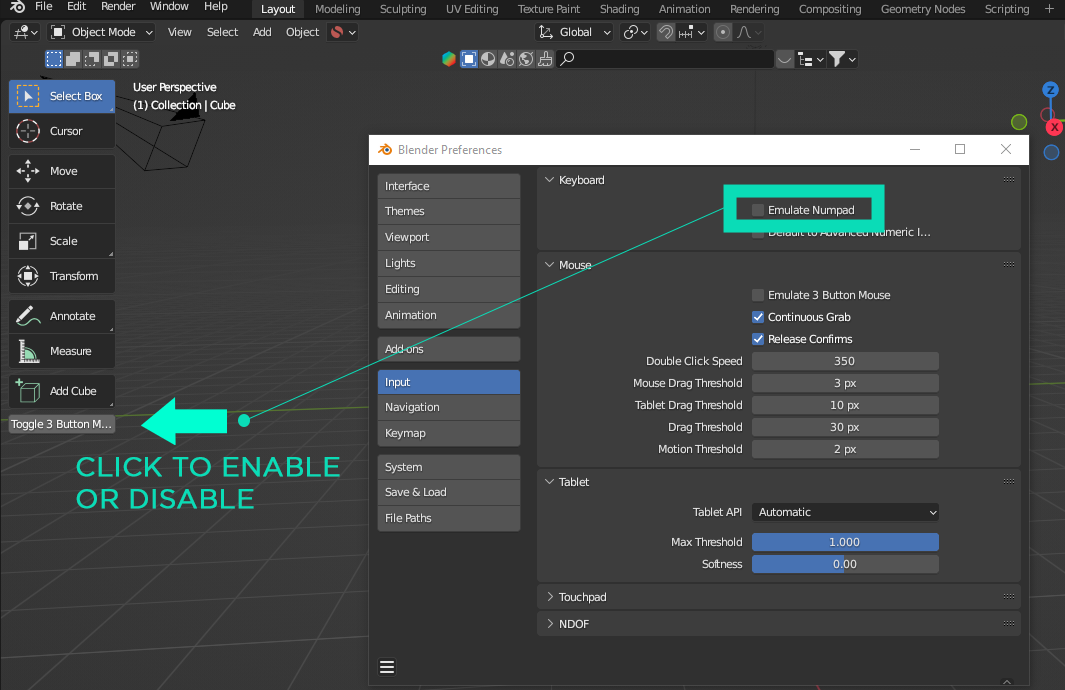Expand the Touchpad section
1065x690 pixels.
click(549, 597)
